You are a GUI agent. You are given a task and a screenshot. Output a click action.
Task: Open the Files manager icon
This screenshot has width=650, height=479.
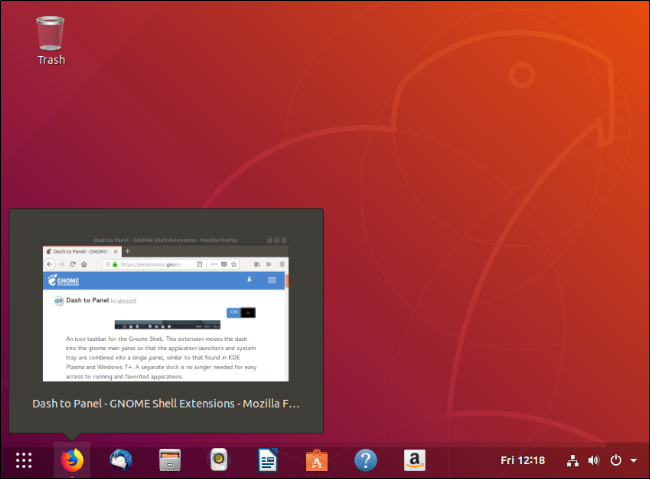coord(170,460)
